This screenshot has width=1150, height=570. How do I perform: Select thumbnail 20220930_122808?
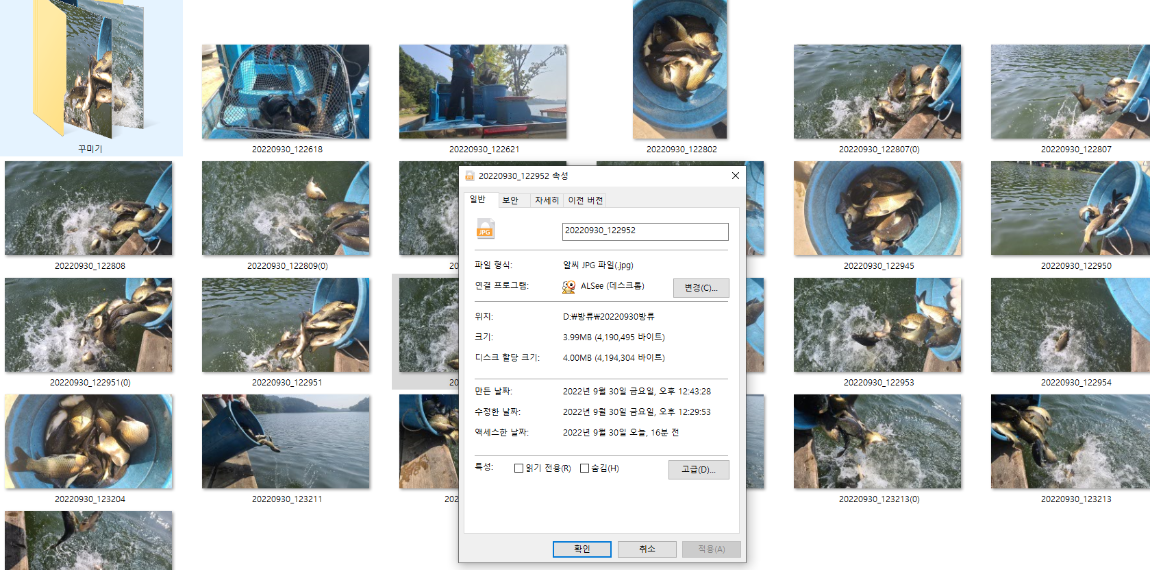point(89,208)
